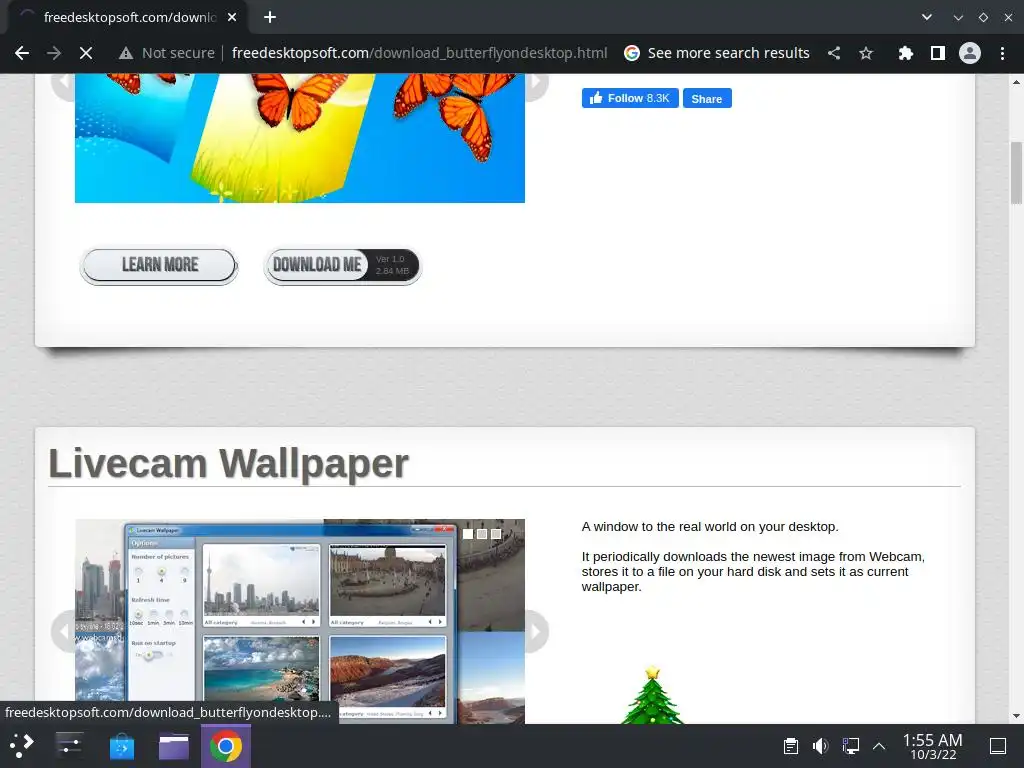1024x768 pixels.
Task: Open the profile avatar menu
Action: pyautogui.click(x=970, y=53)
